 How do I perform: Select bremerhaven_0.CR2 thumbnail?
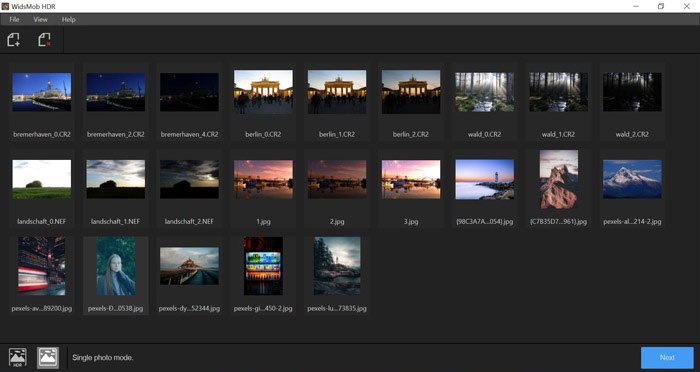pos(42,92)
